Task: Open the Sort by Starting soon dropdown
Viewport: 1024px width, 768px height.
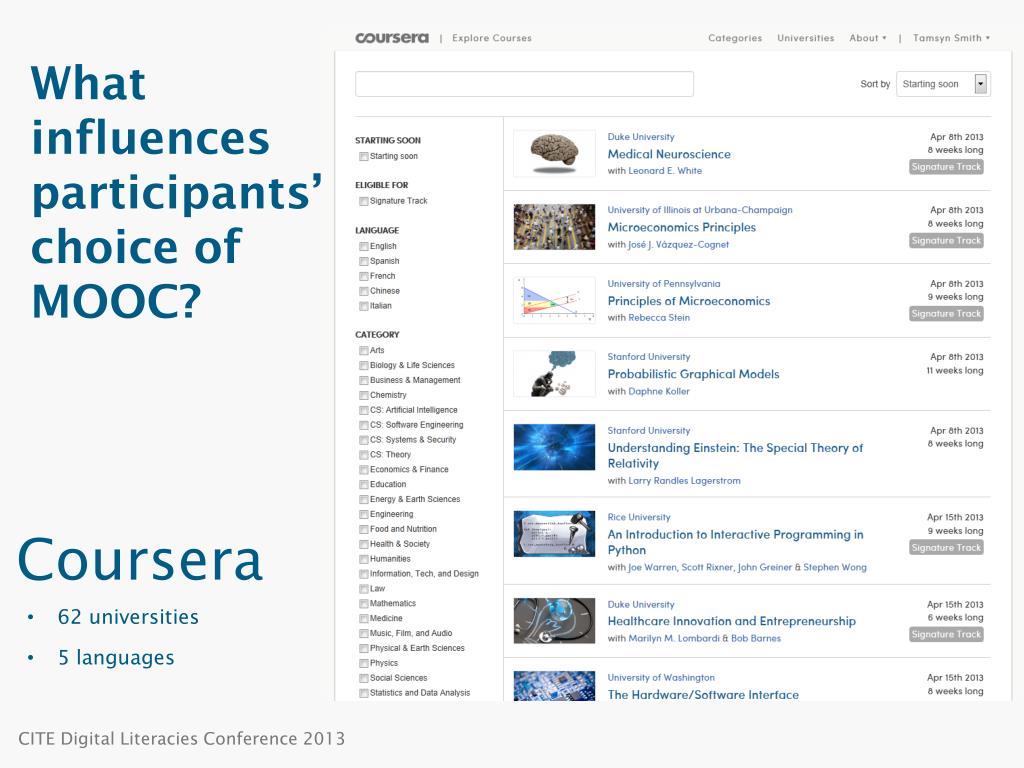Action: (943, 84)
